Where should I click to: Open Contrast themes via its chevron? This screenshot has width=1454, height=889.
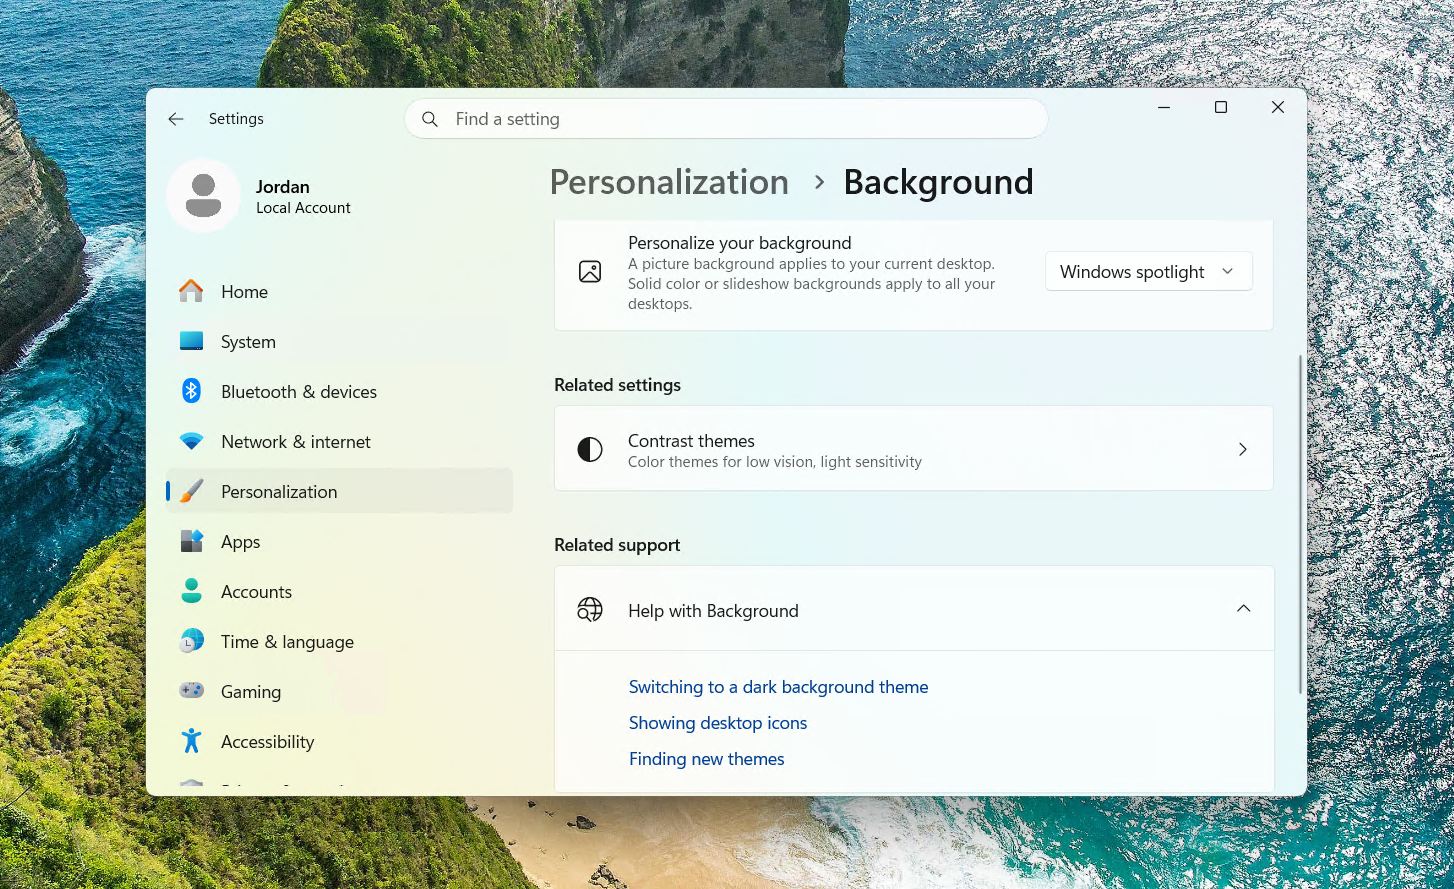coord(1243,450)
